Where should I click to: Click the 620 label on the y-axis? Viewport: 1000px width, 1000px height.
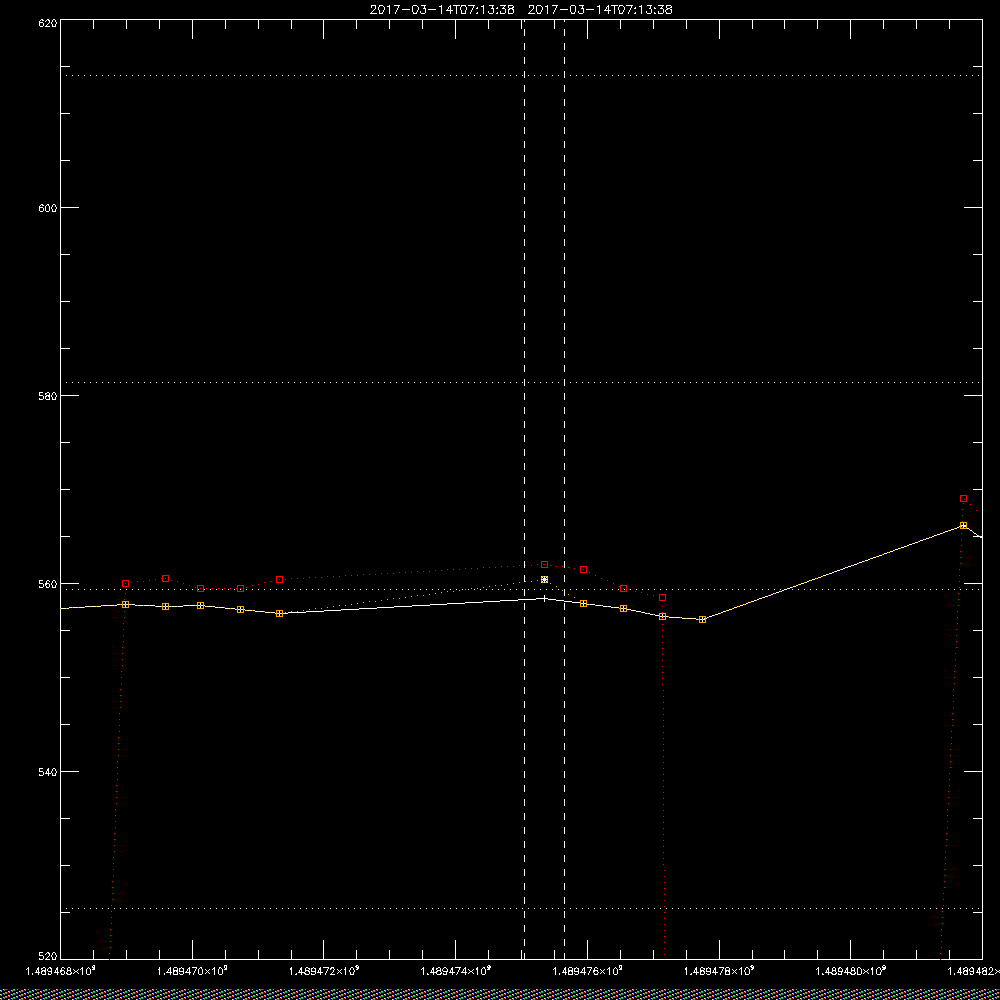point(48,23)
